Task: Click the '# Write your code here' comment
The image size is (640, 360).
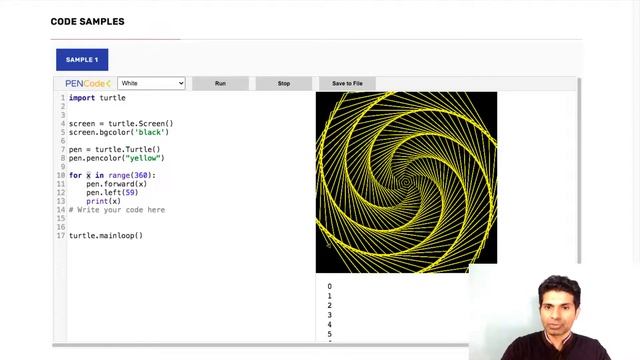Action: (x=117, y=210)
